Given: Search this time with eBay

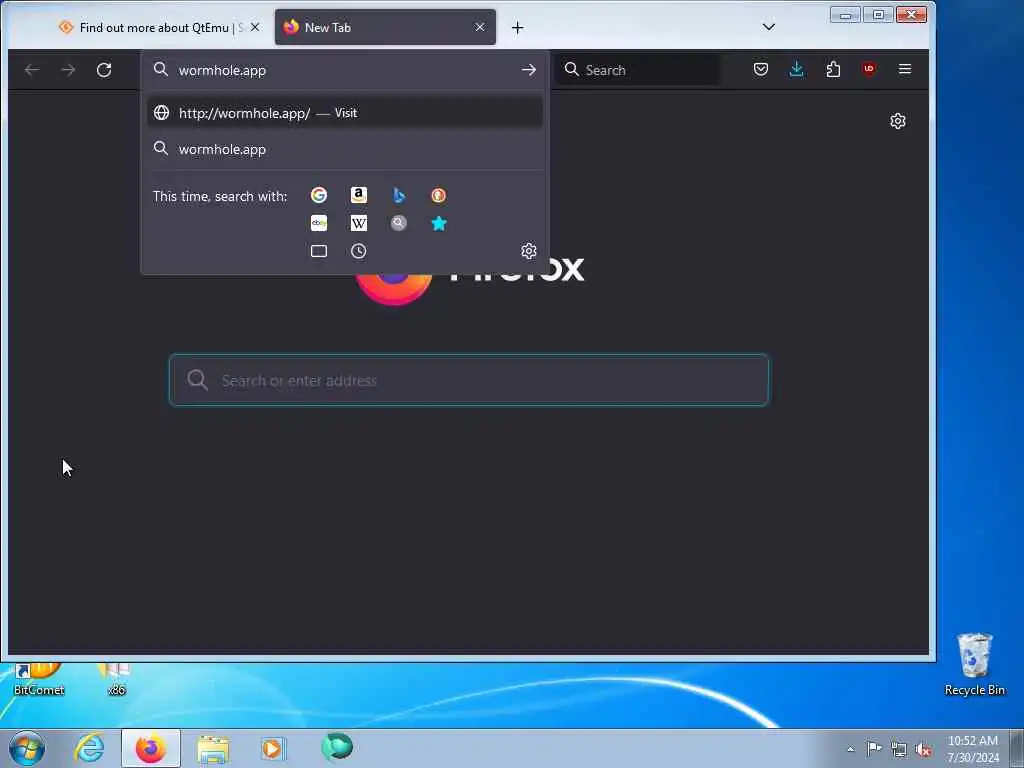Looking at the screenshot, I should tap(319, 223).
